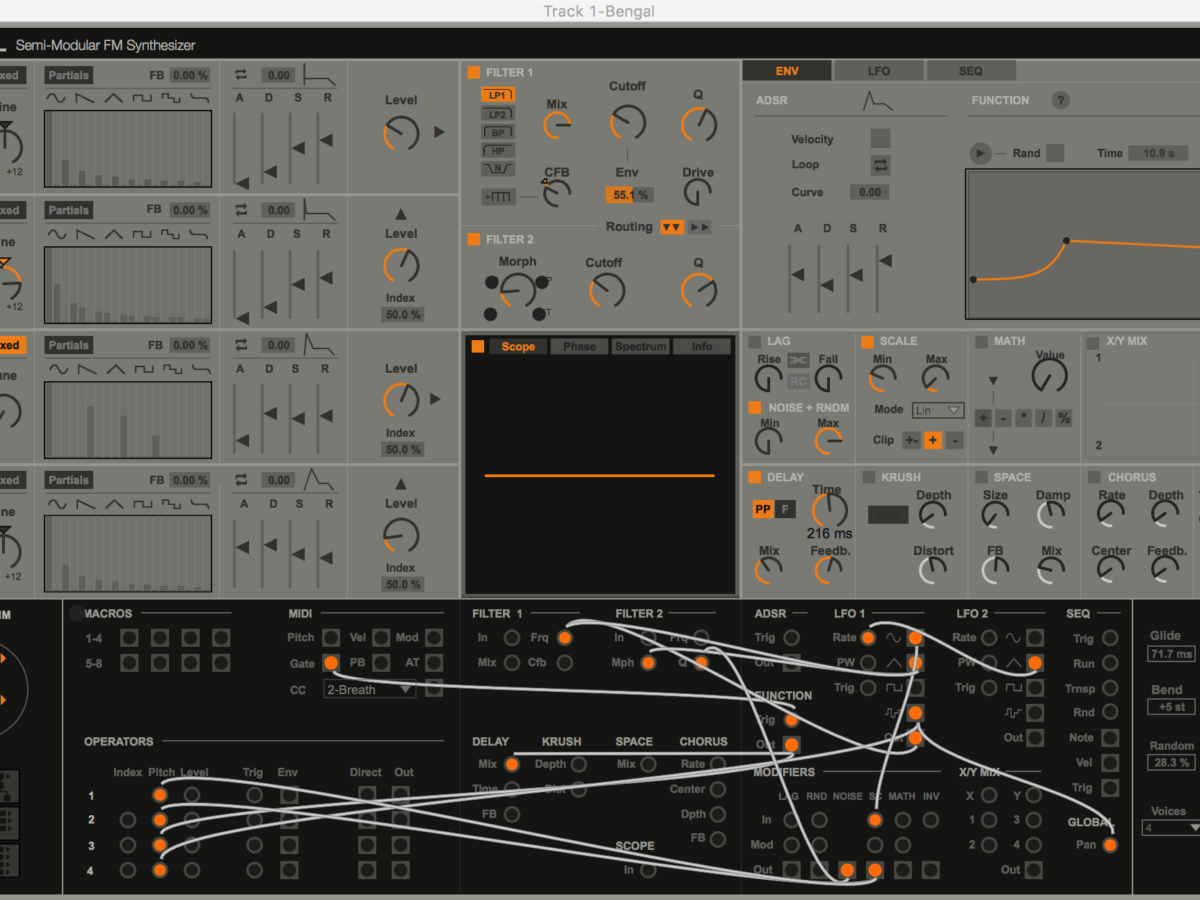Select the notch filter type icon in Filter 1
This screenshot has width=1200, height=900.
click(x=497, y=169)
